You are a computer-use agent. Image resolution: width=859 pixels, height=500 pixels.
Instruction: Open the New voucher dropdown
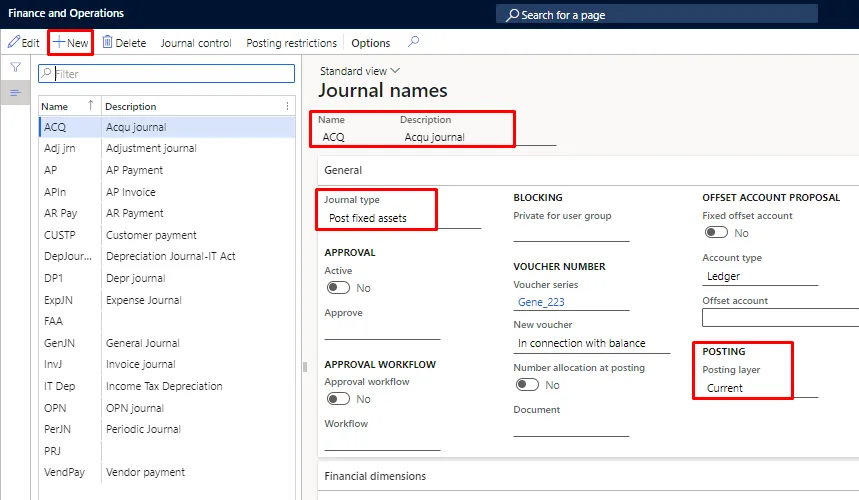click(x=592, y=343)
